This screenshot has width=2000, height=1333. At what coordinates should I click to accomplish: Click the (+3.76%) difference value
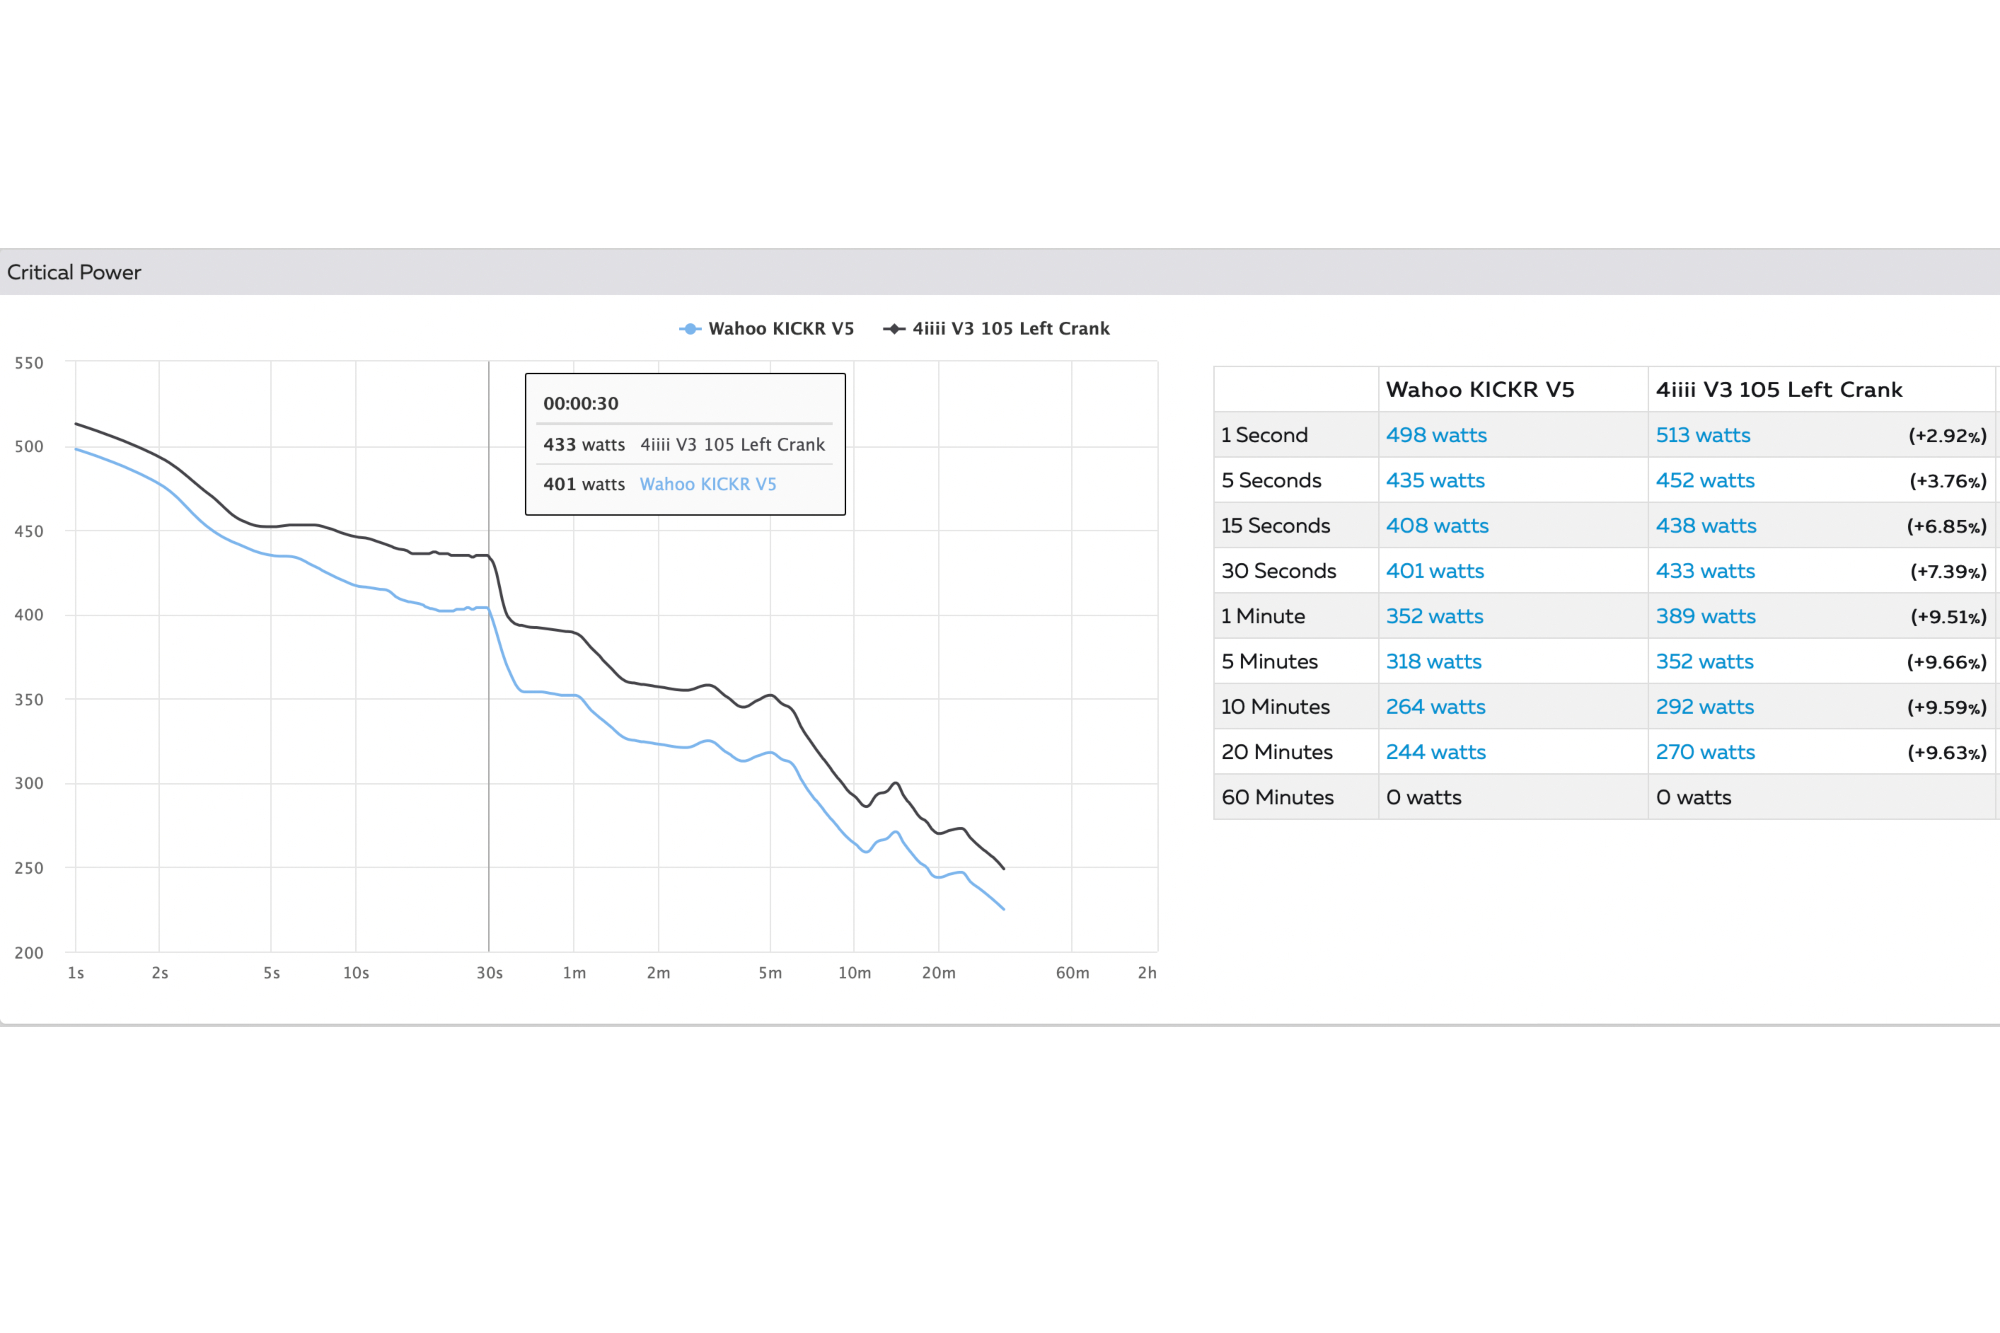click(x=1947, y=481)
